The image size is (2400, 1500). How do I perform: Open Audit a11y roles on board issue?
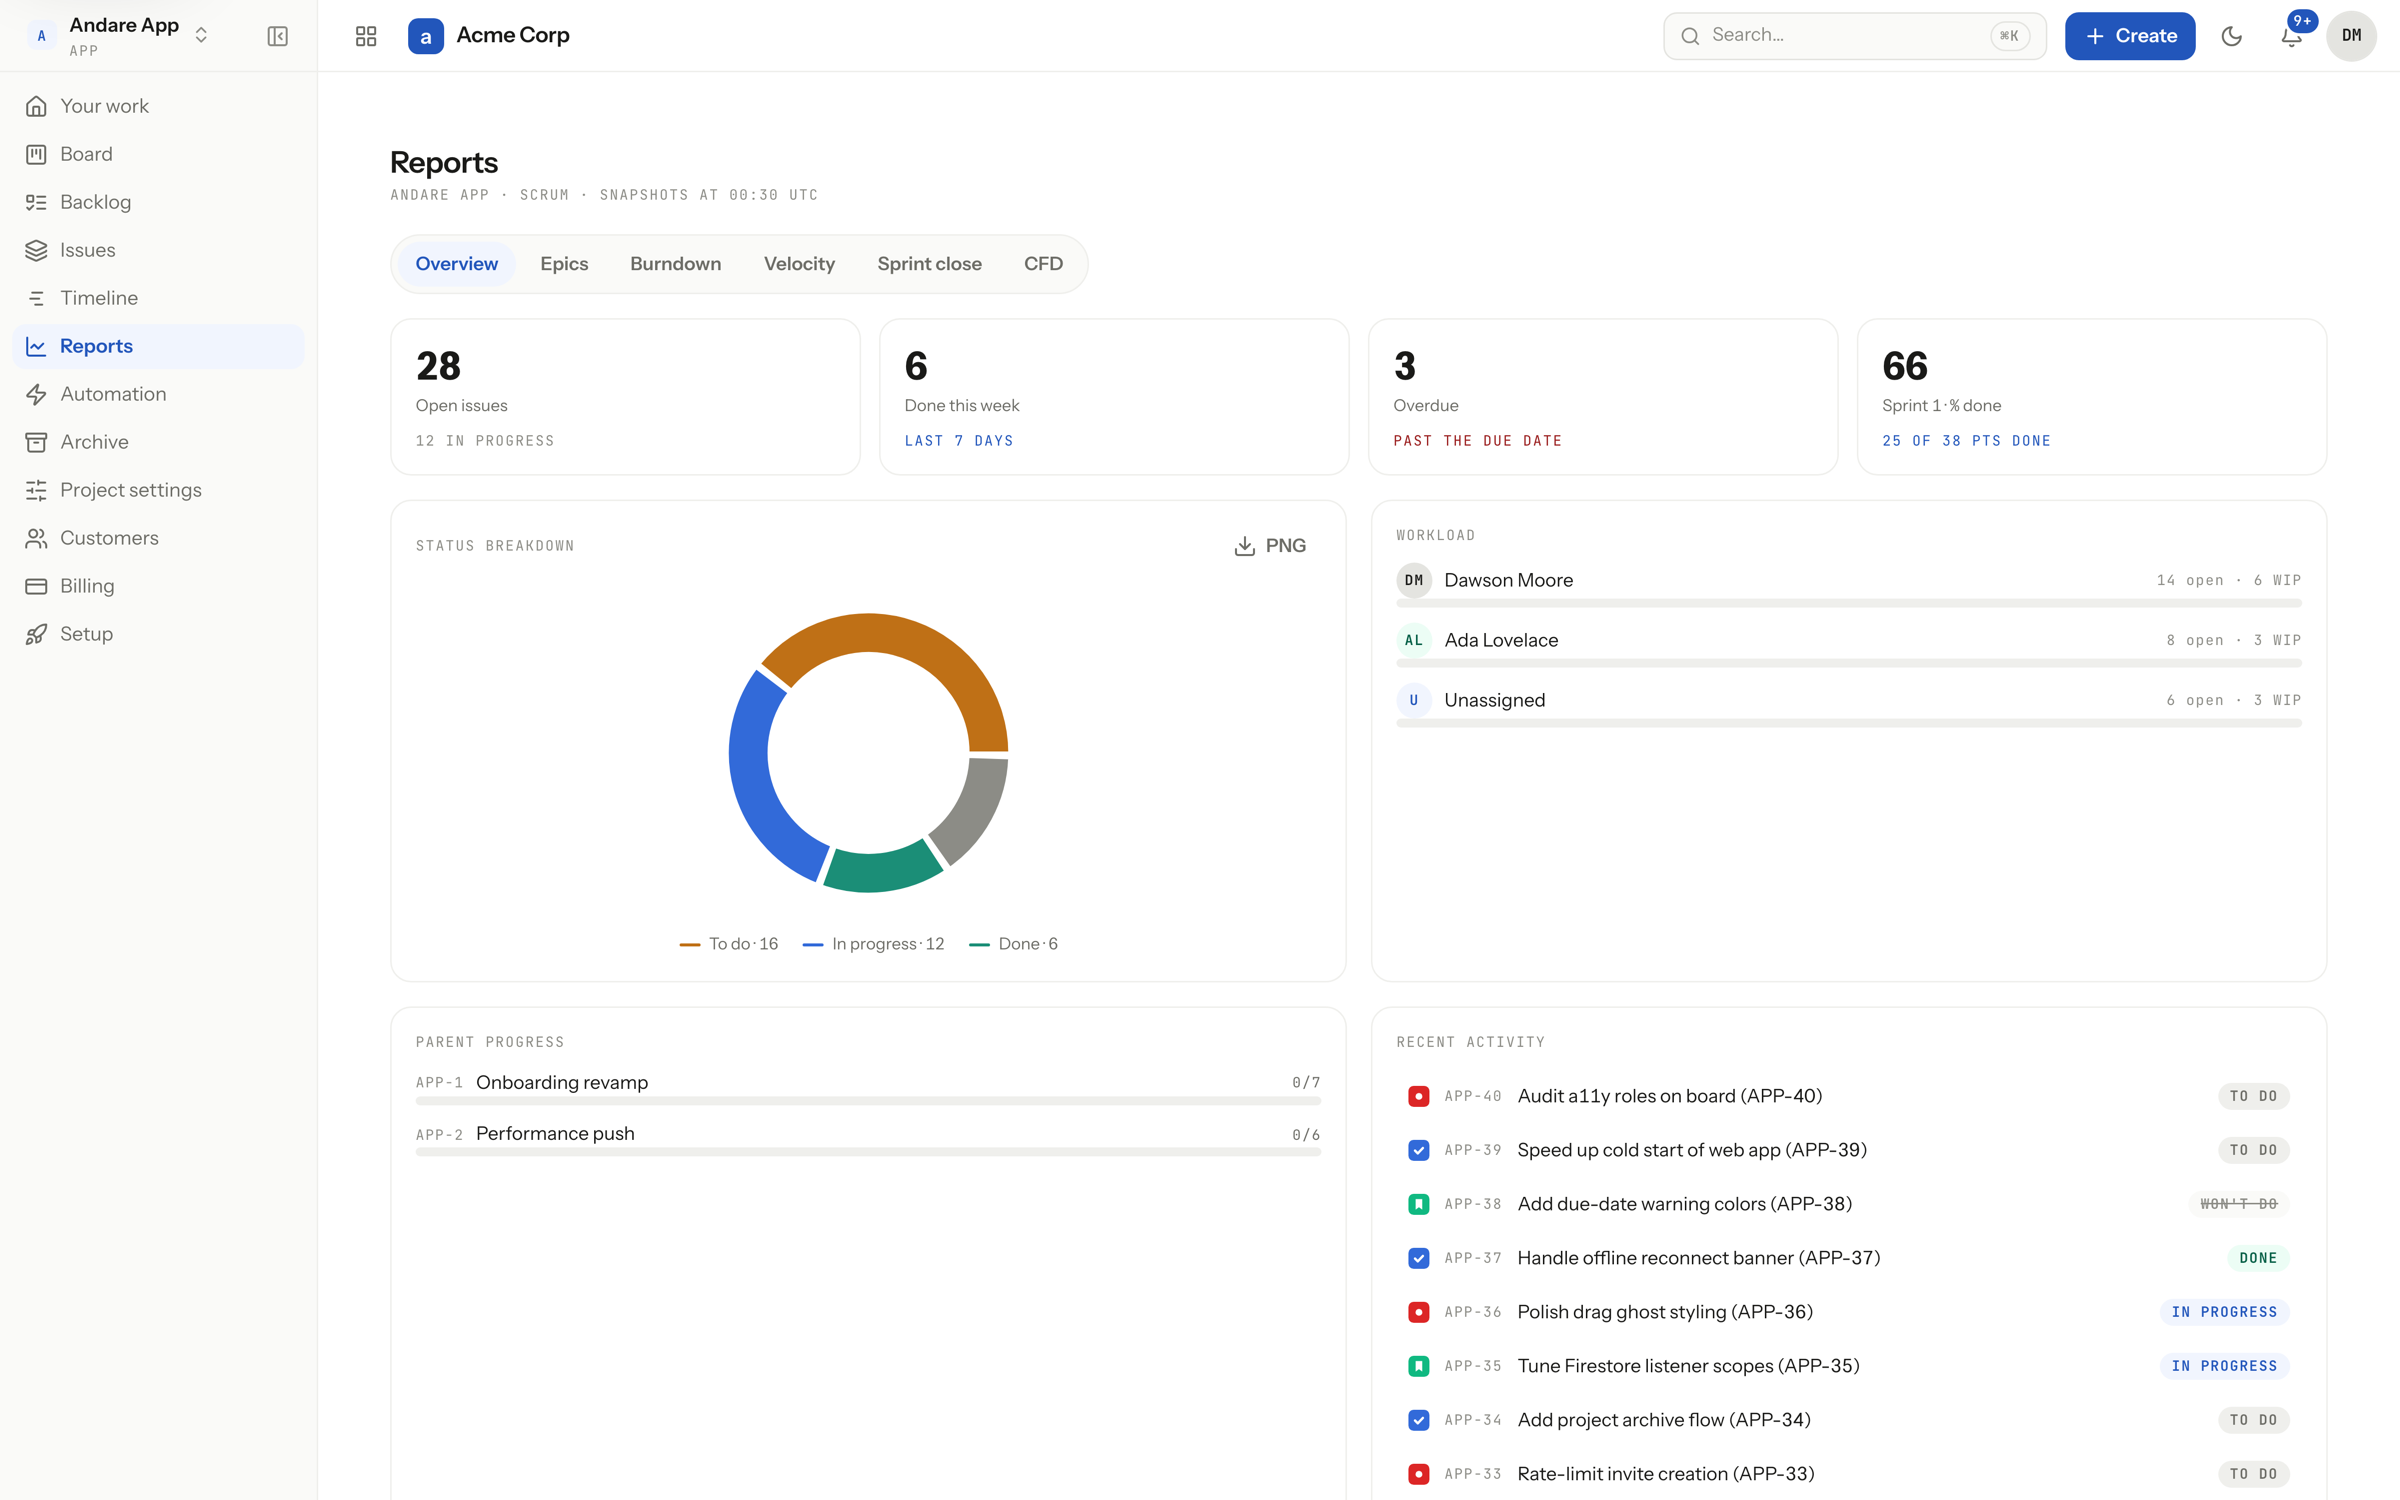[x=1669, y=1096]
